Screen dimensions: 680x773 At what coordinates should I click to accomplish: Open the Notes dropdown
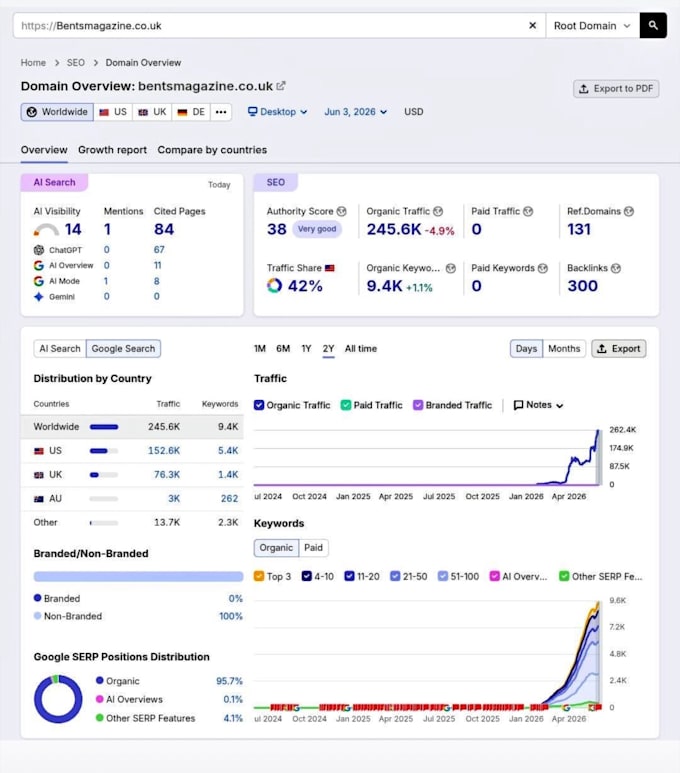pos(538,405)
